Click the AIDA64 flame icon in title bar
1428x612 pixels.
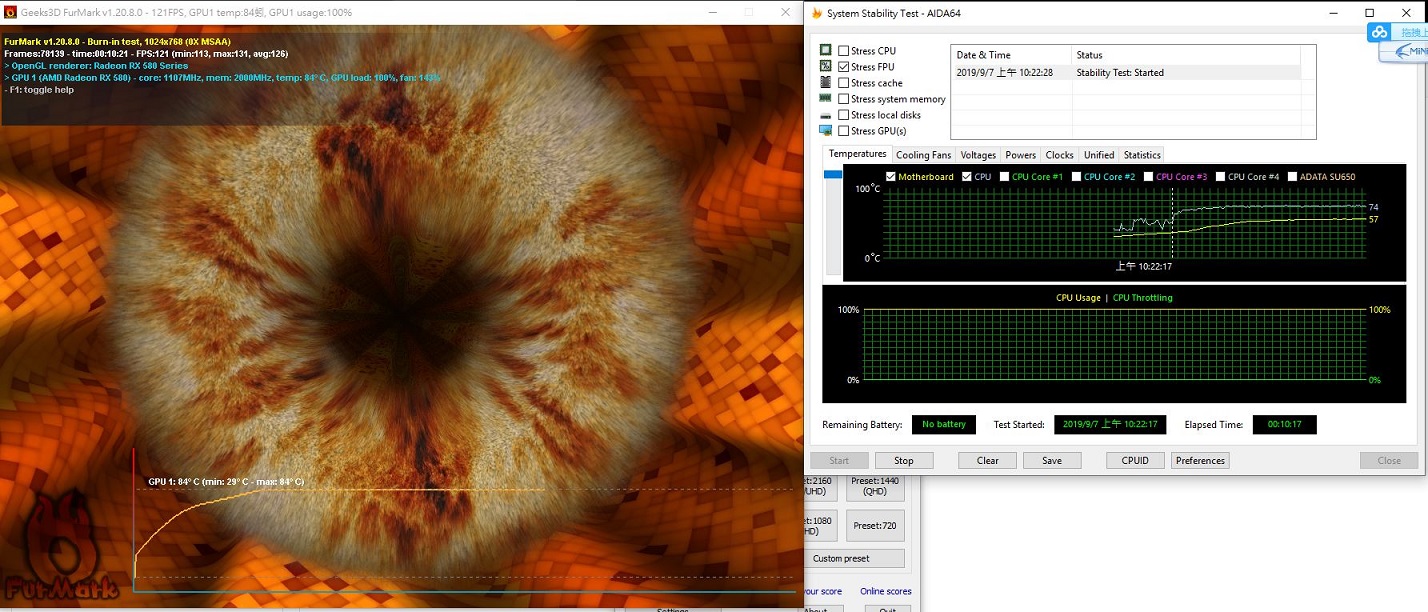pos(817,13)
